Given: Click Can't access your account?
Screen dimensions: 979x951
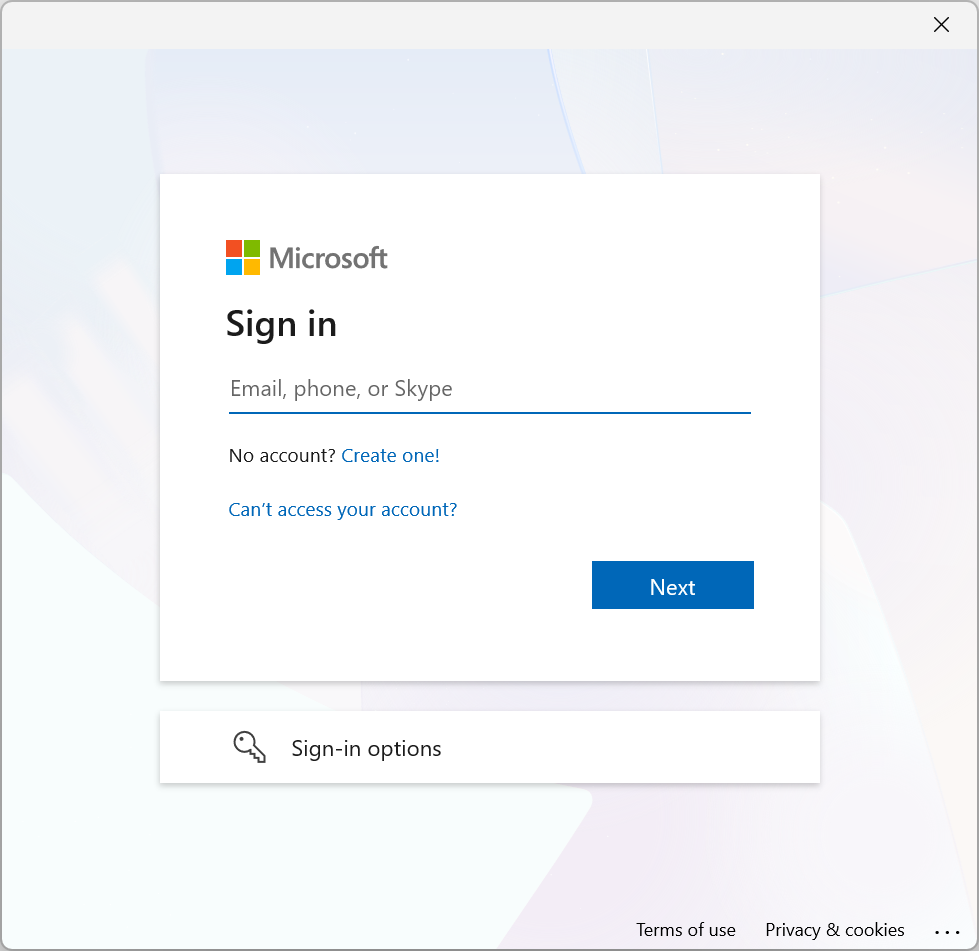Looking at the screenshot, I should point(342,509).
